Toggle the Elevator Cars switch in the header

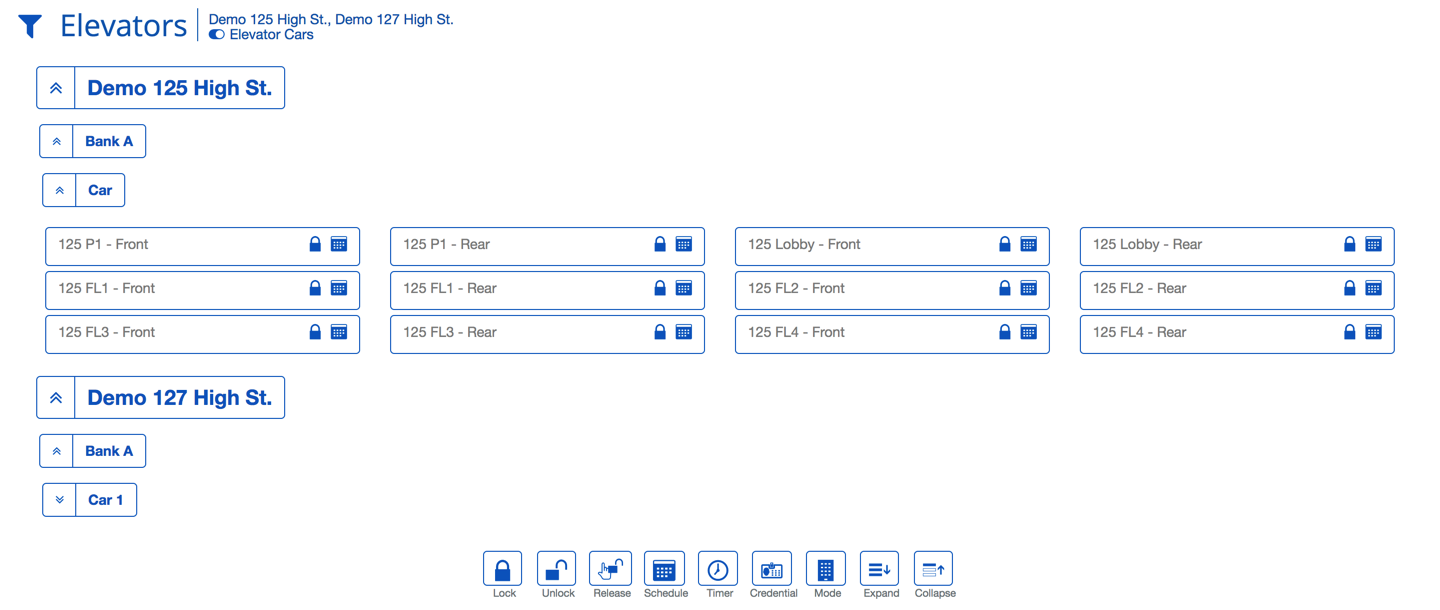click(215, 33)
